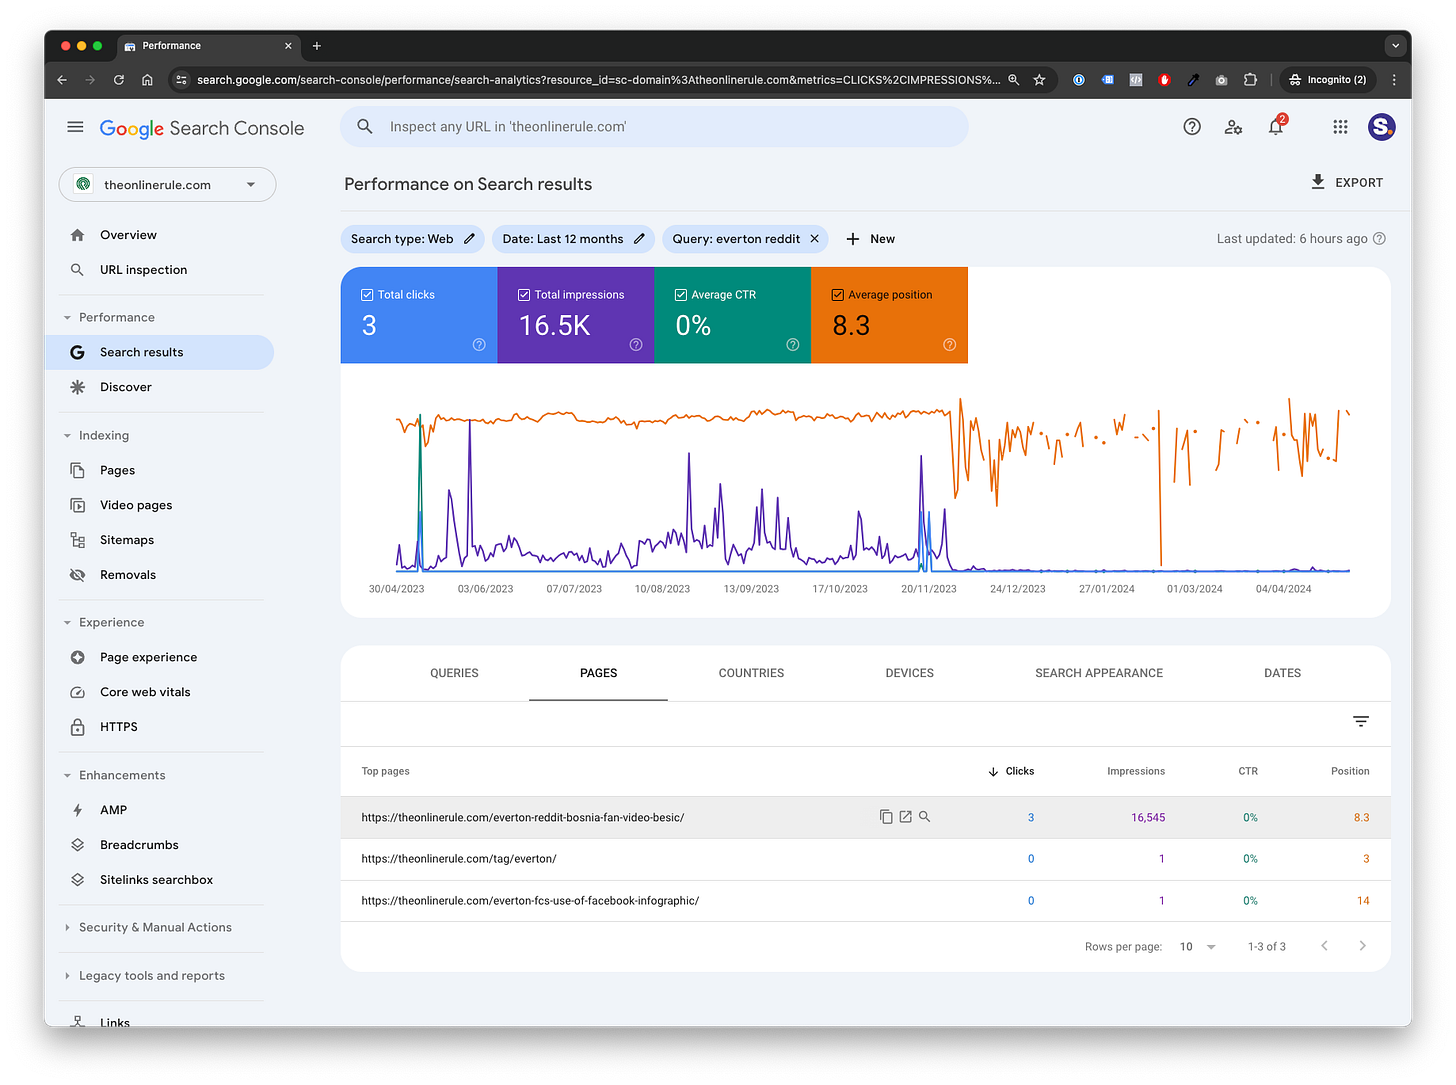
Task: Click the Export button
Action: 1347,183
